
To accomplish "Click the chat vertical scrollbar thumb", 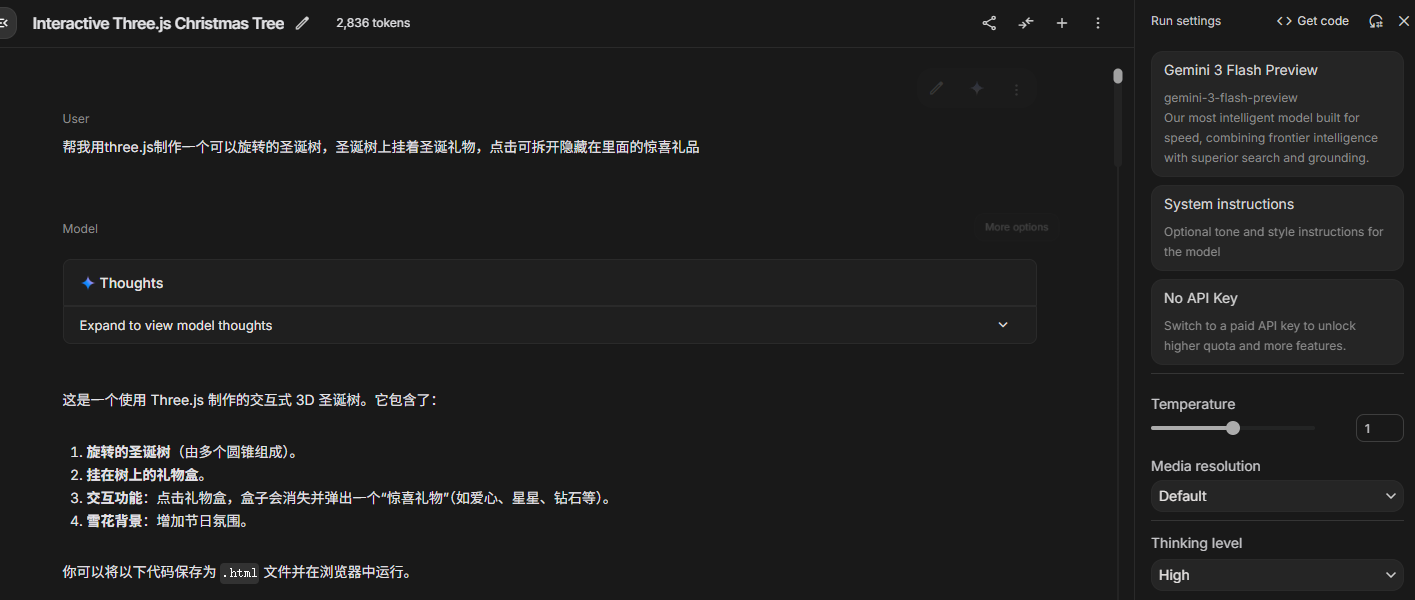I will coord(1118,116).
